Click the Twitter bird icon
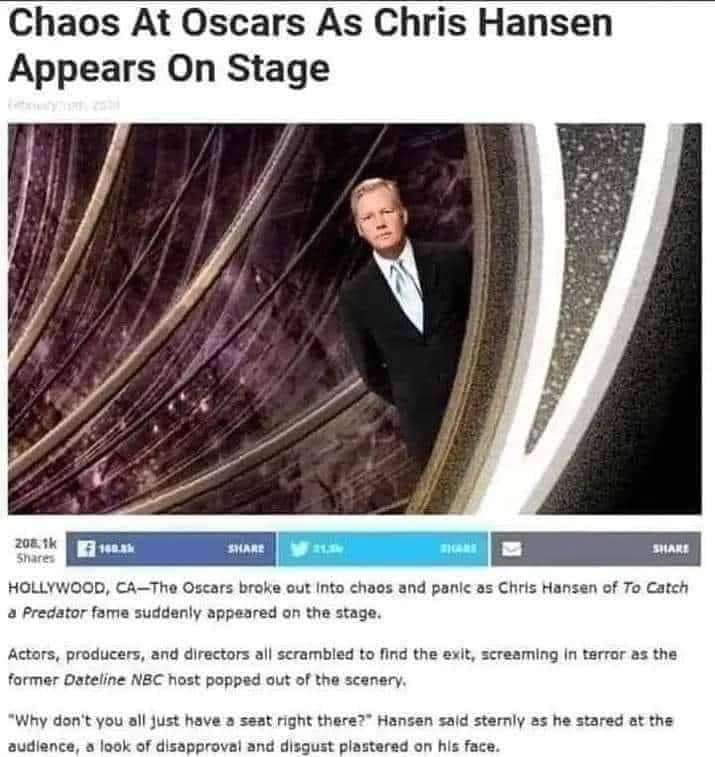 coord(299,549)
